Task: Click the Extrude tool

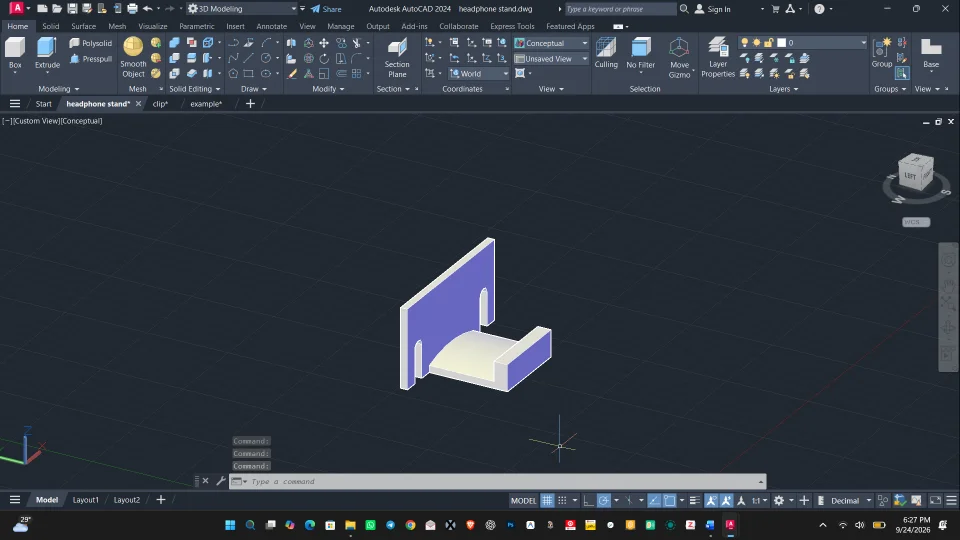Action: tap(47, 52)
